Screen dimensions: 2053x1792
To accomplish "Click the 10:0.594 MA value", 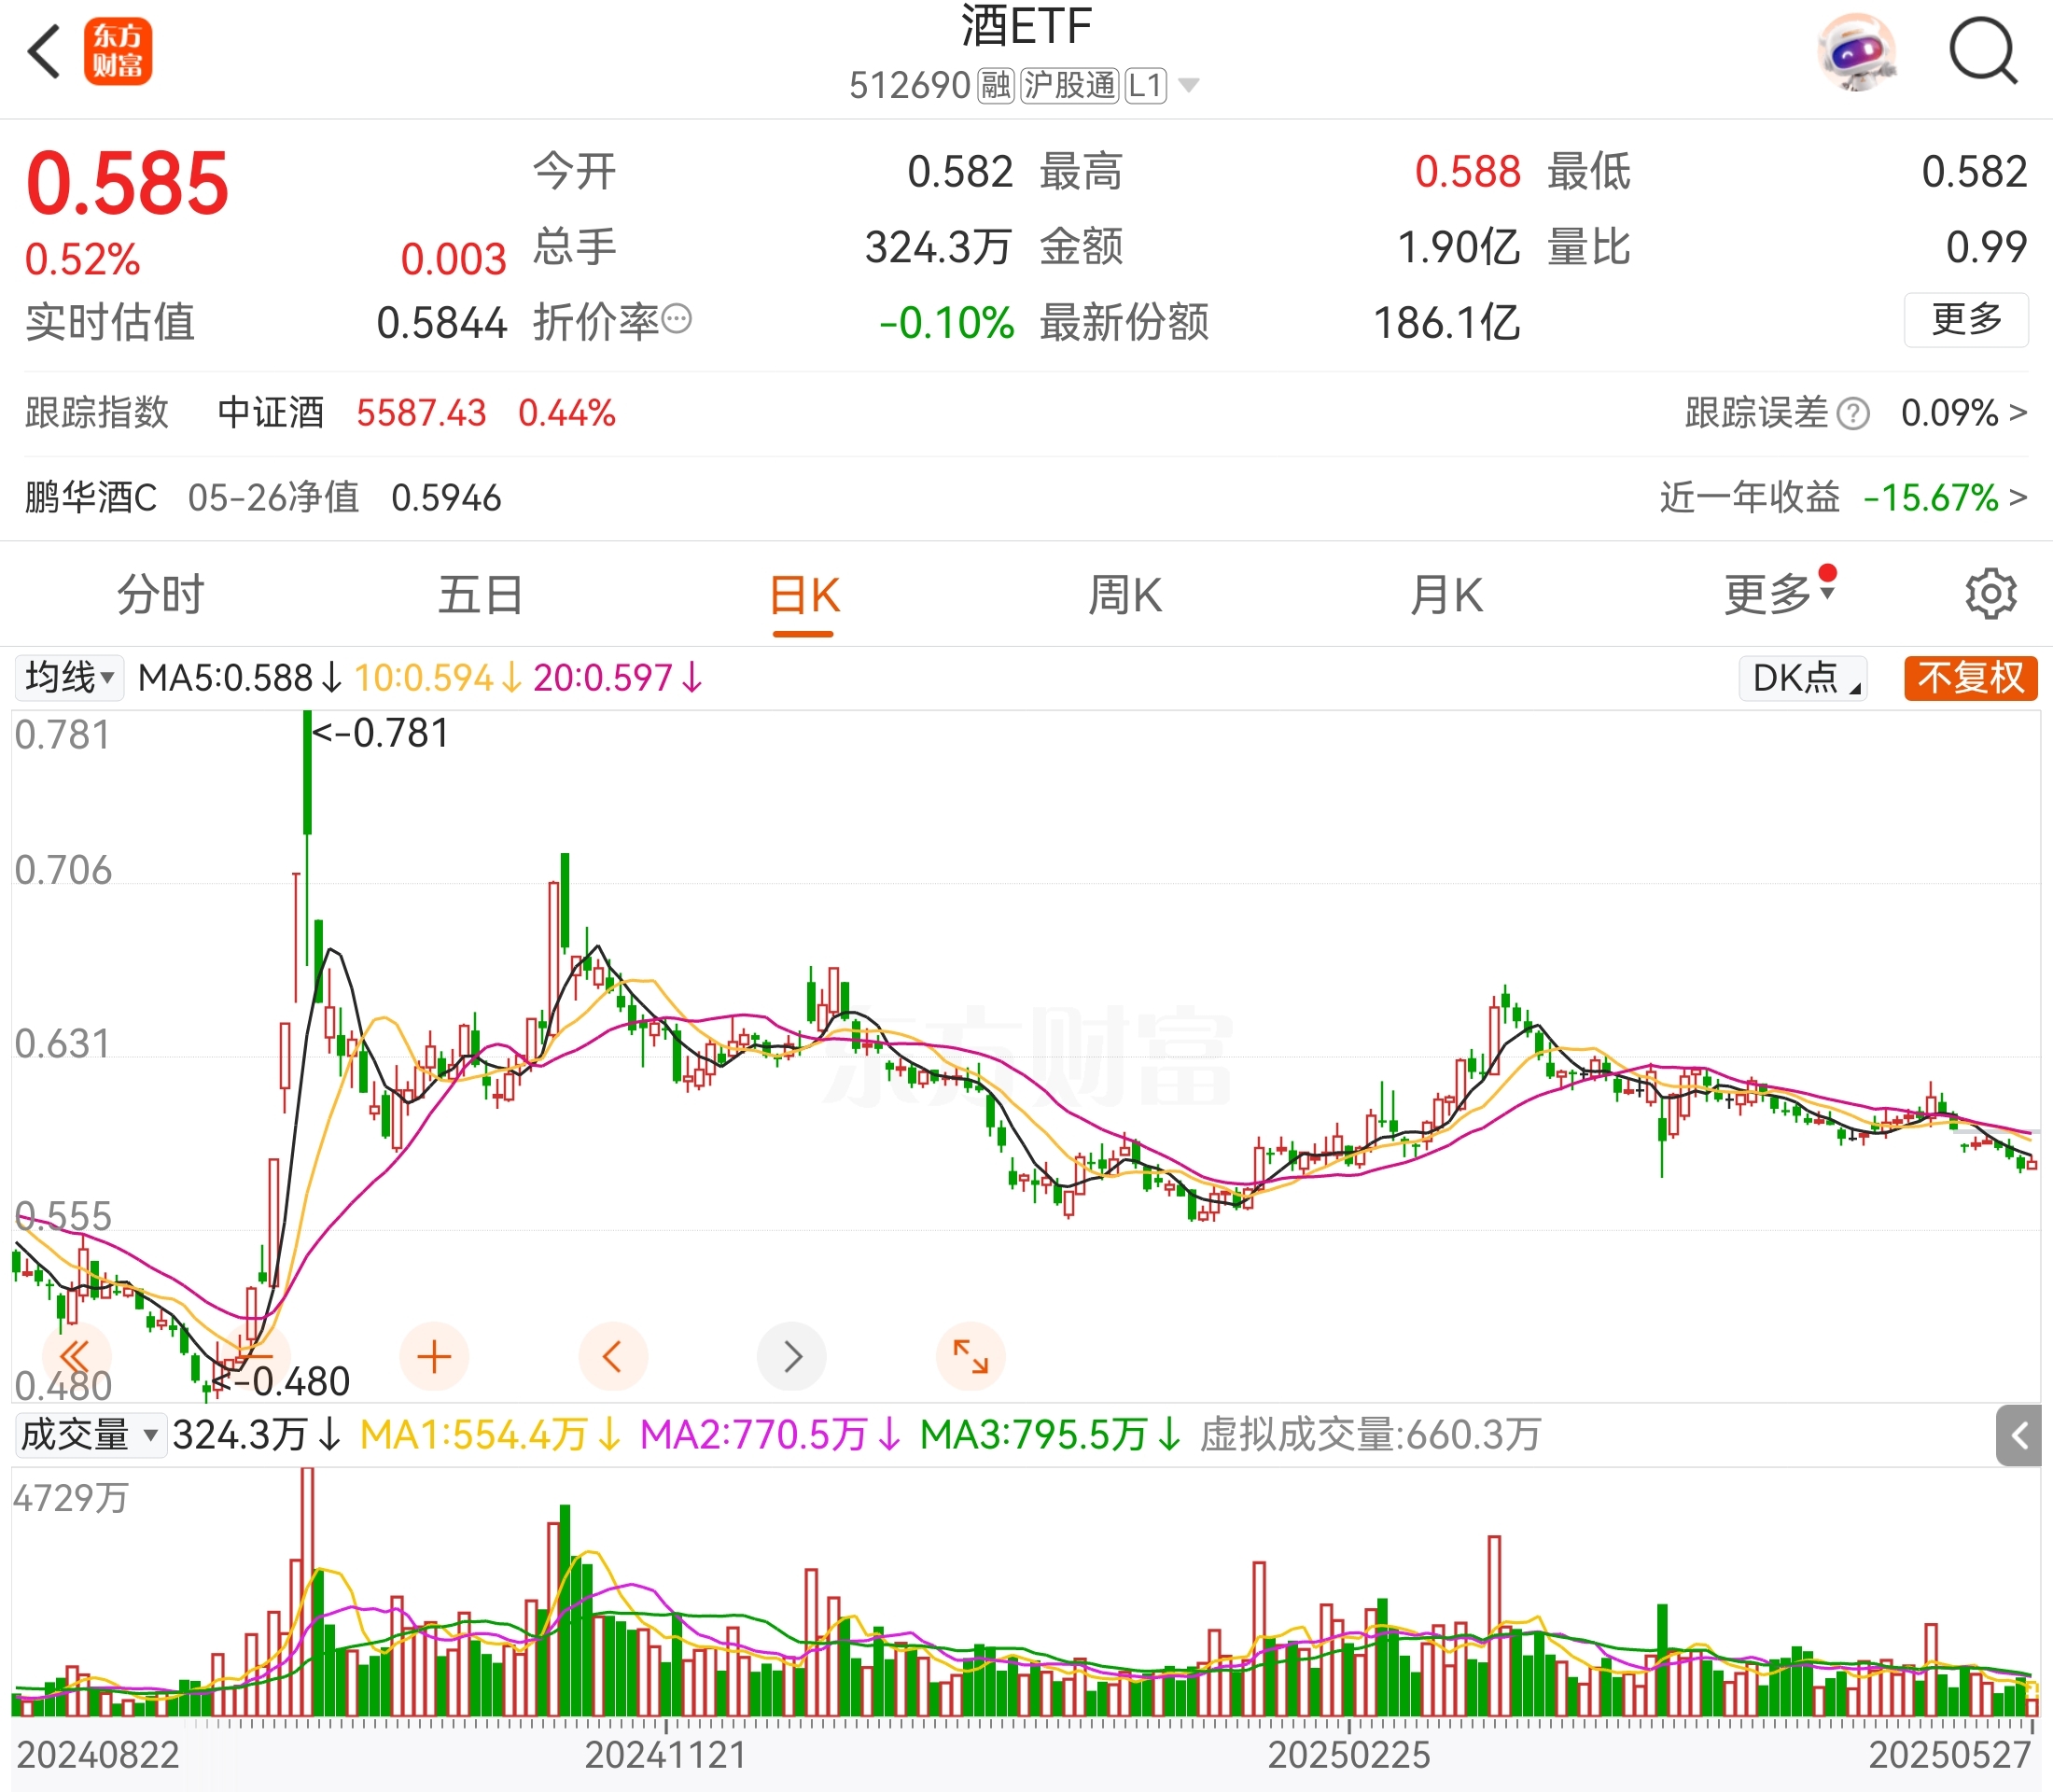I will click(x=438, y=678).
